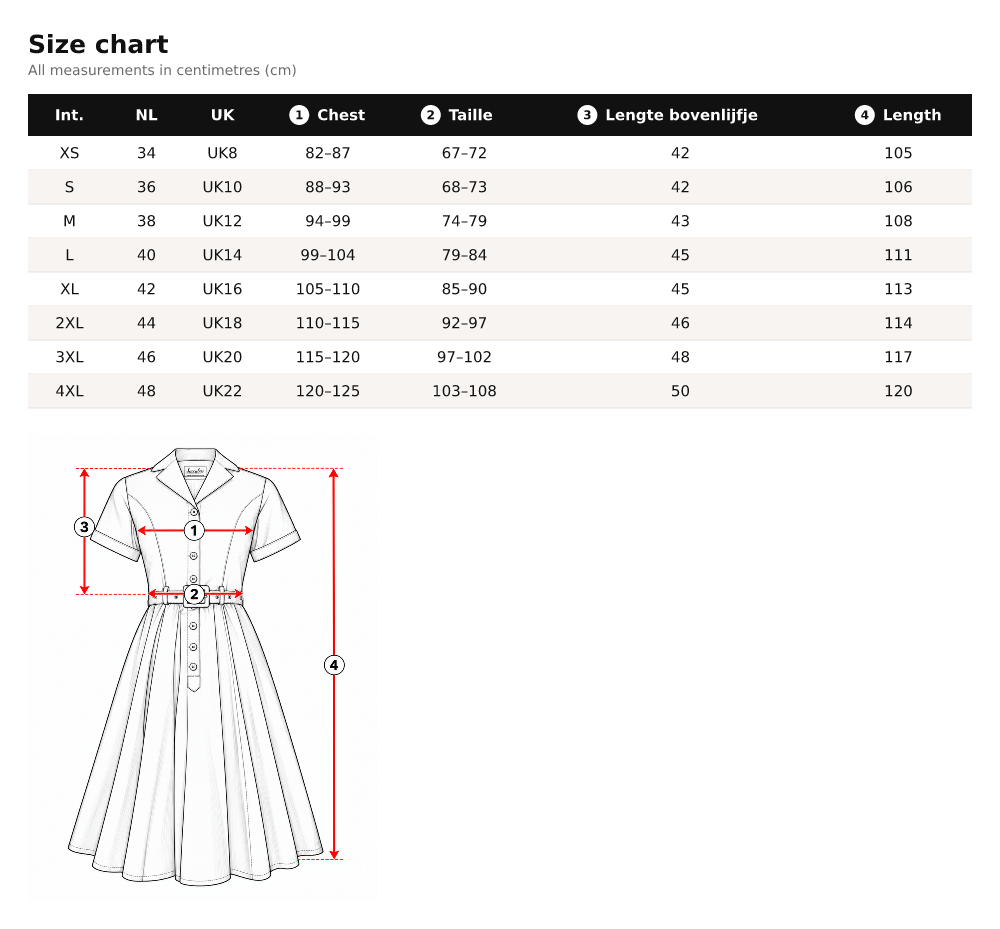Image resolution: width=1000 pixels, height=929 pixels.
Task: Select the M size cell
Action: [69, 221]
